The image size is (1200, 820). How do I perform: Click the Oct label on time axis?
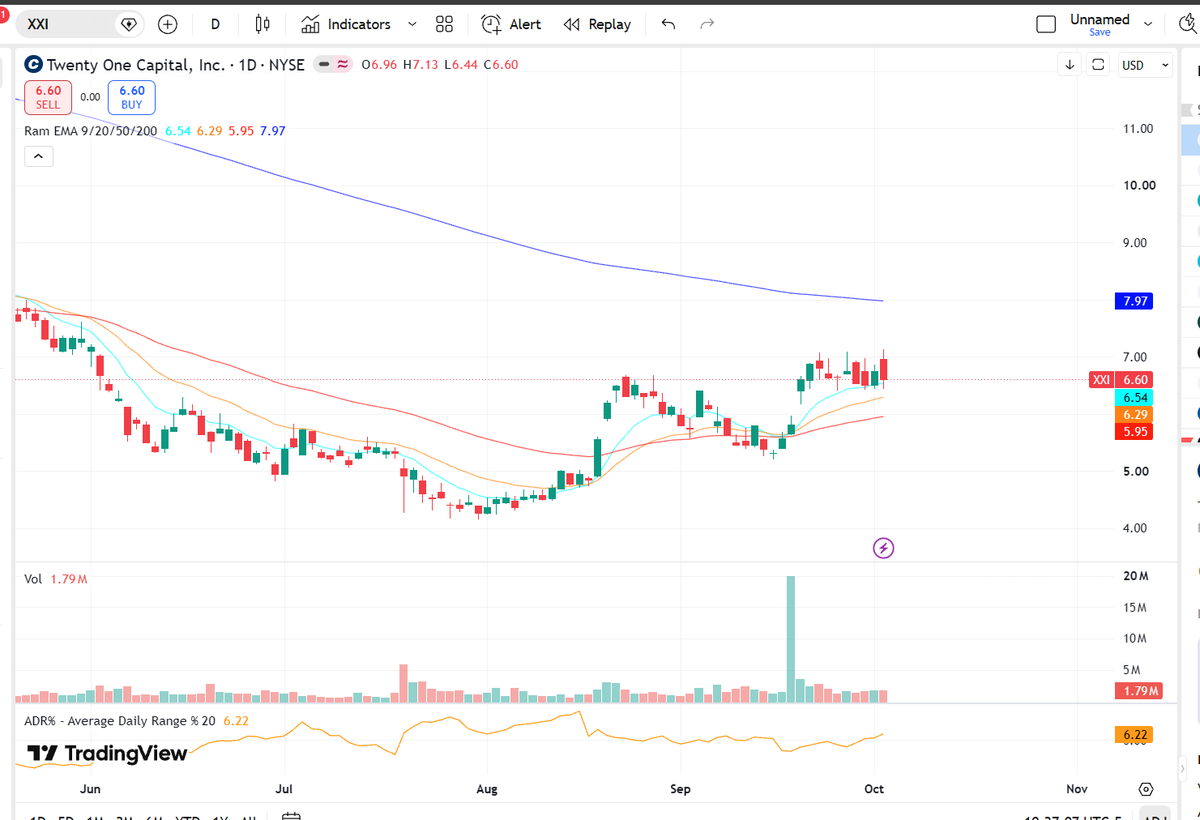point(874,789)
